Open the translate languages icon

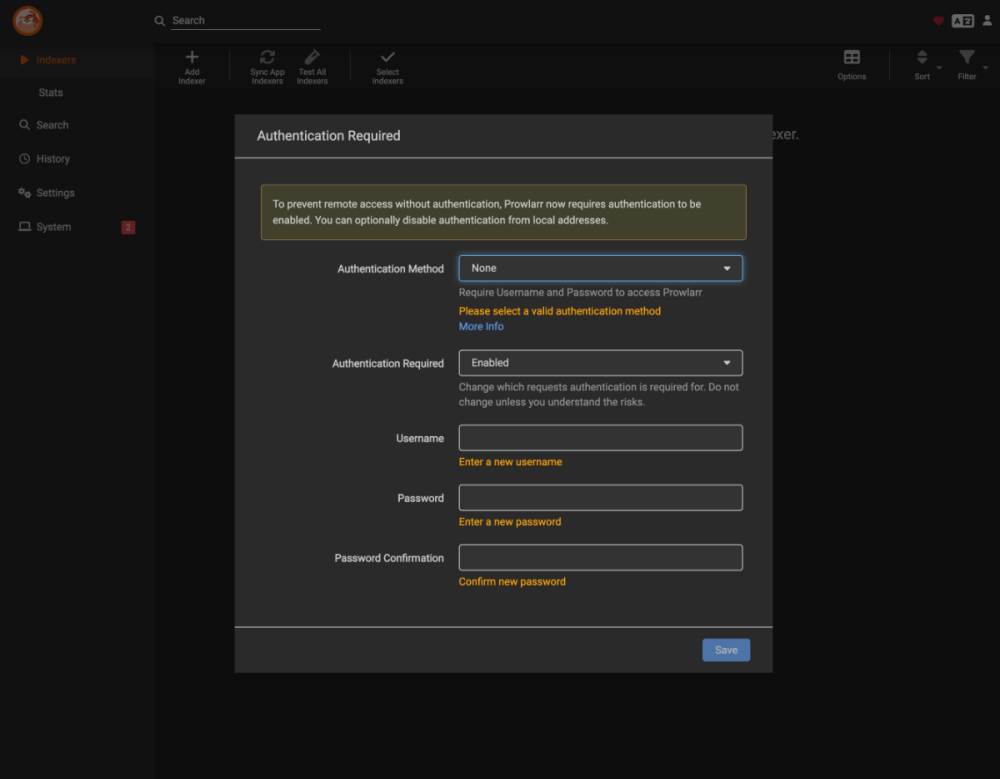(x=962, y=20)
